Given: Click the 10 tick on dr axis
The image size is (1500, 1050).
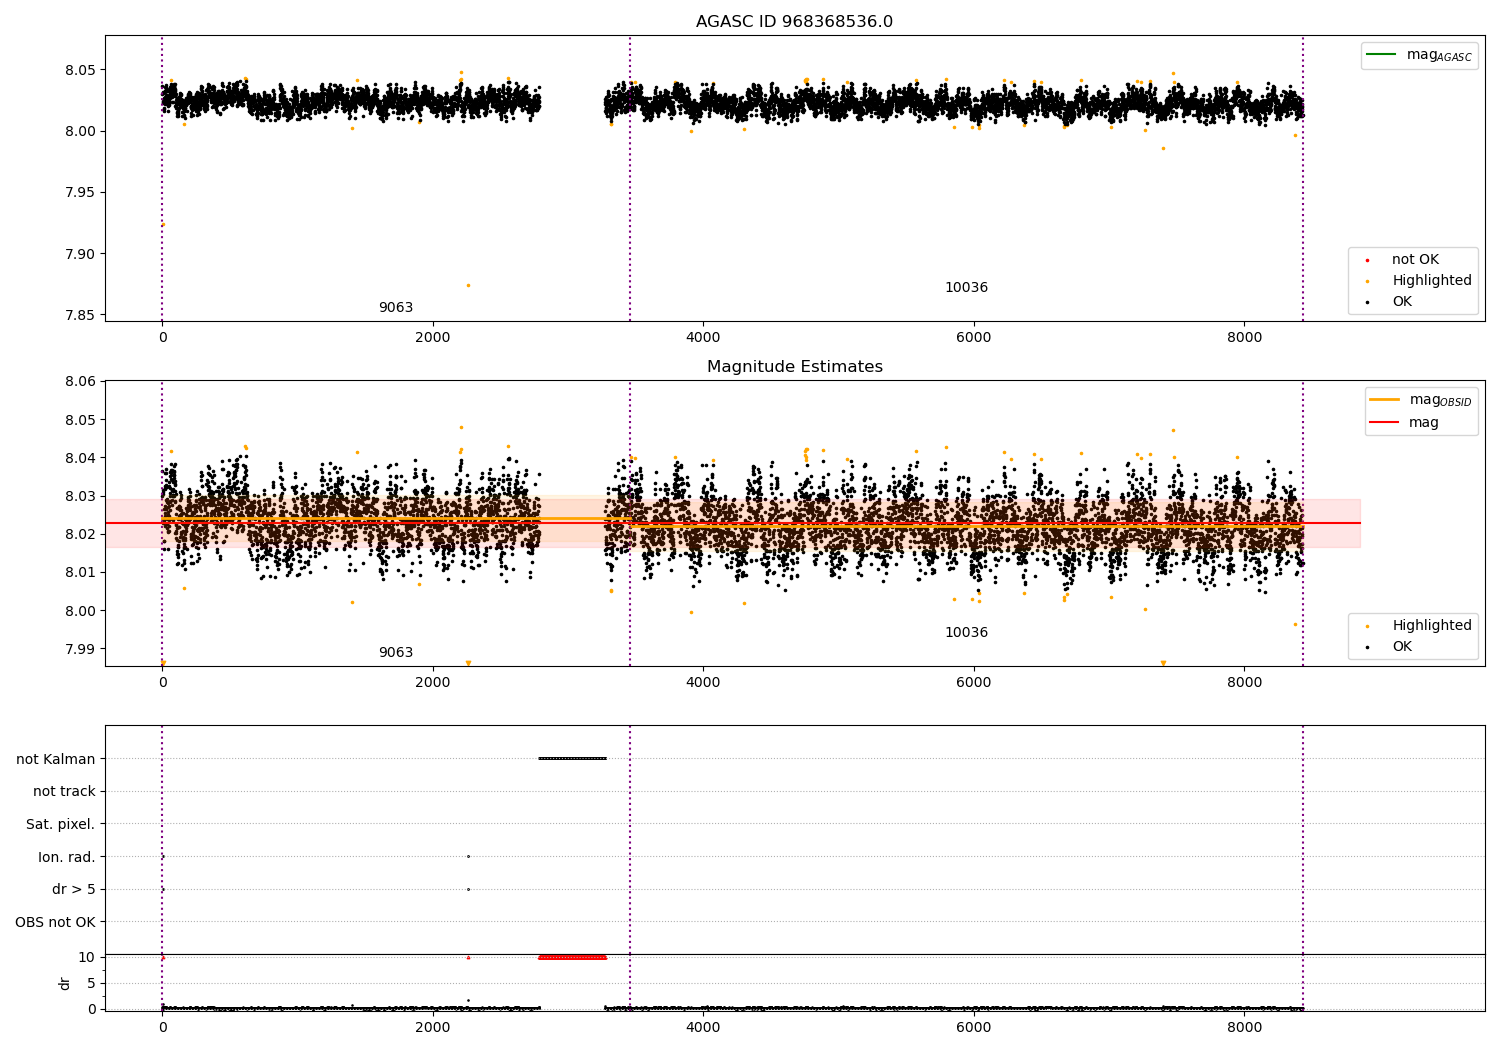Looking at the screenshot, I should pos(87,957).
